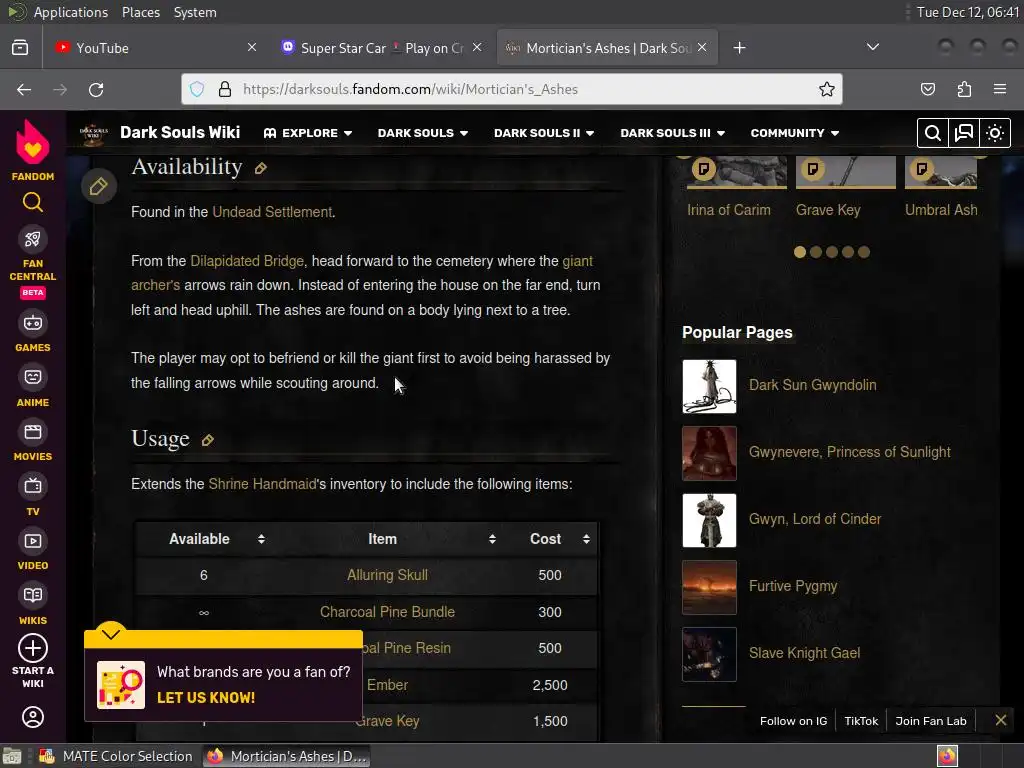1024x768 pixels.
Task: Open the list all tabs chevron
Action: pos(872,47)
